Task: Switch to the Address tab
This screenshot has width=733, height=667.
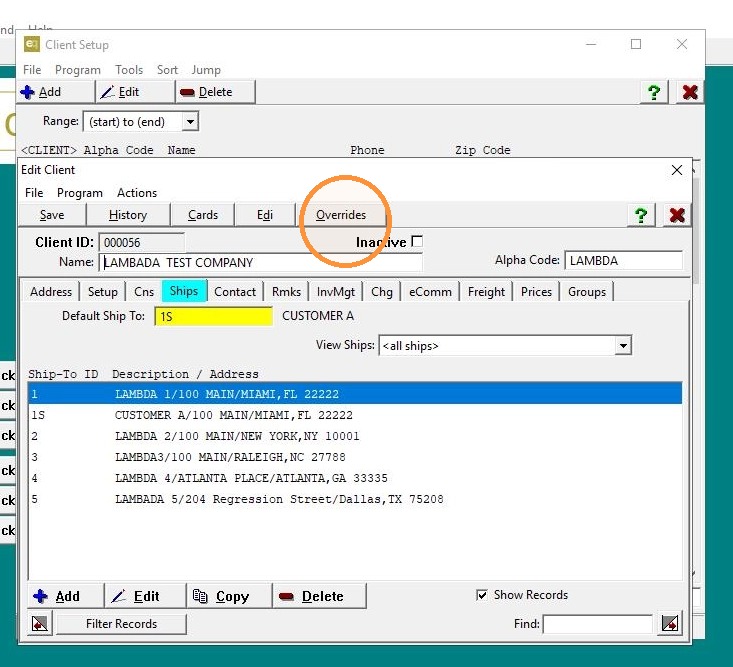Action: click(x=51, y=292)
